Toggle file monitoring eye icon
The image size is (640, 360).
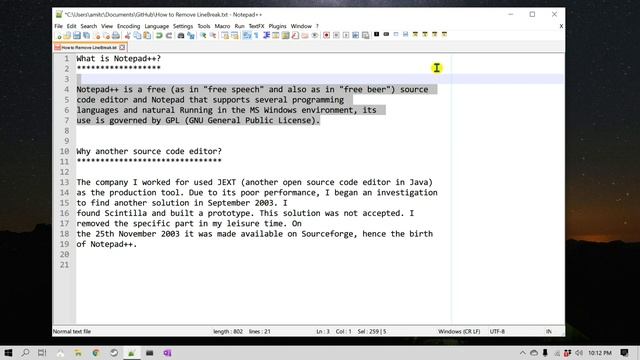[x=315, y=36]
